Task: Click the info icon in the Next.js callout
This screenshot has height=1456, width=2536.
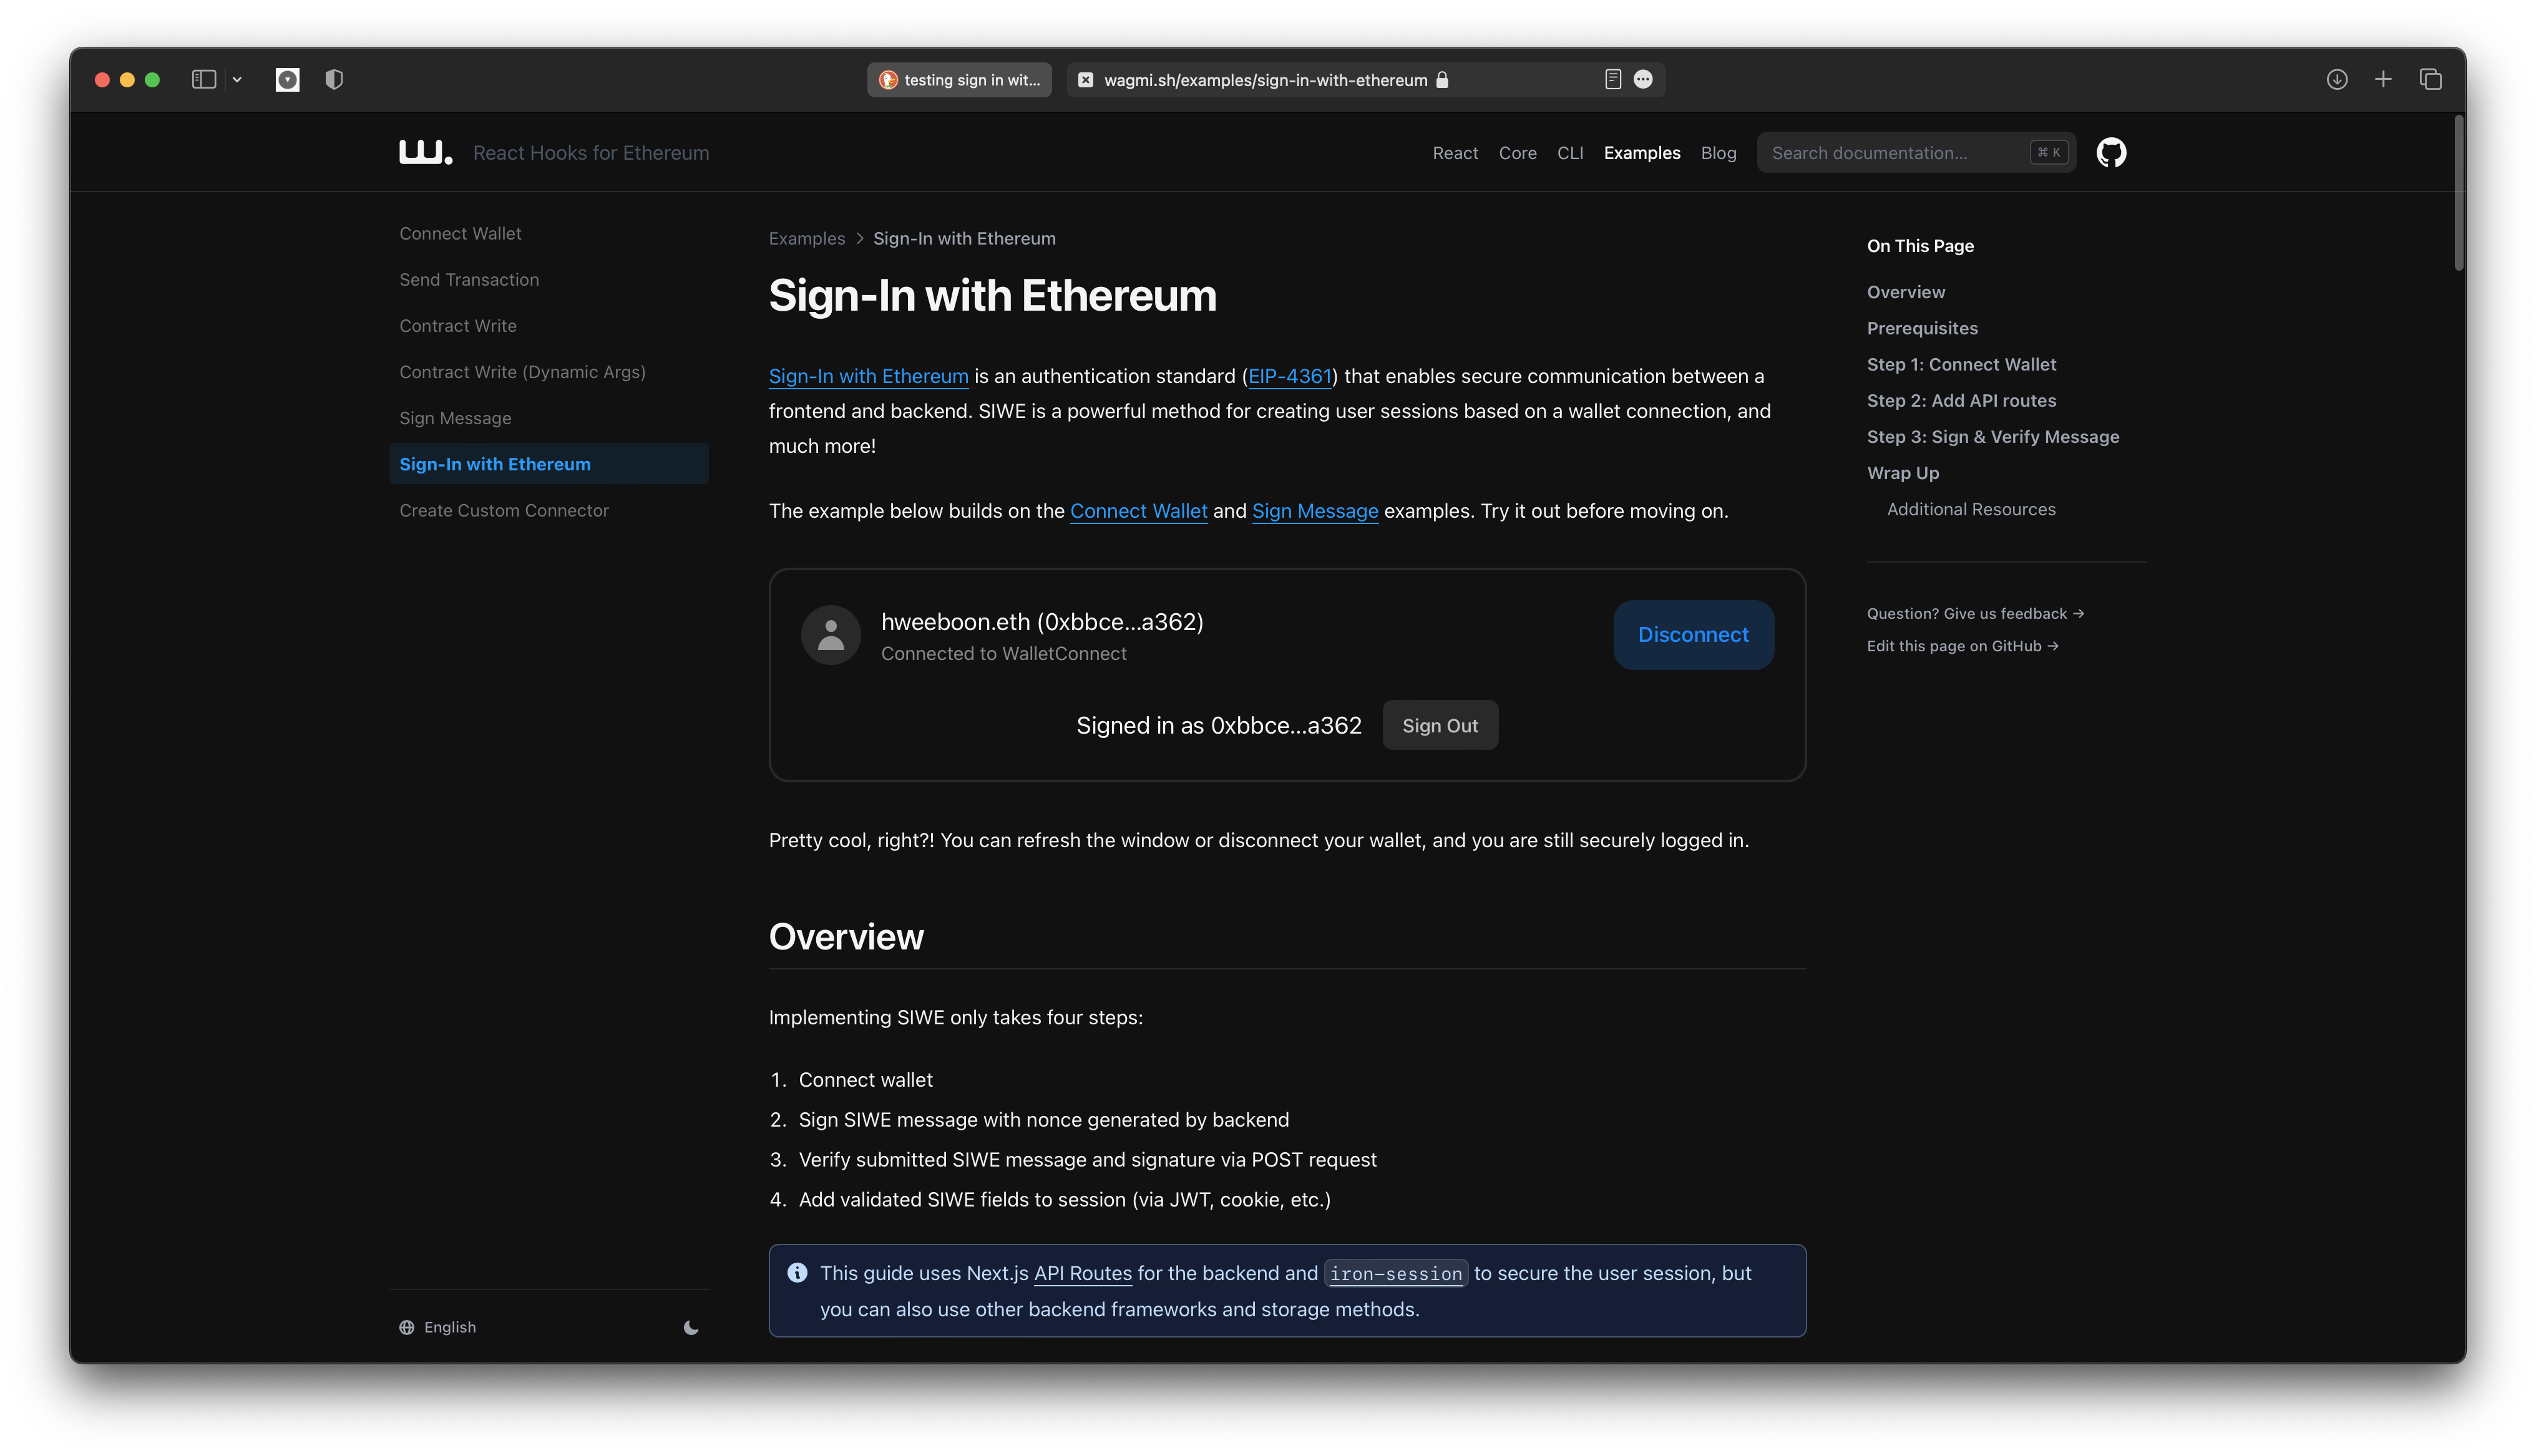Action: coord(798,1272)
